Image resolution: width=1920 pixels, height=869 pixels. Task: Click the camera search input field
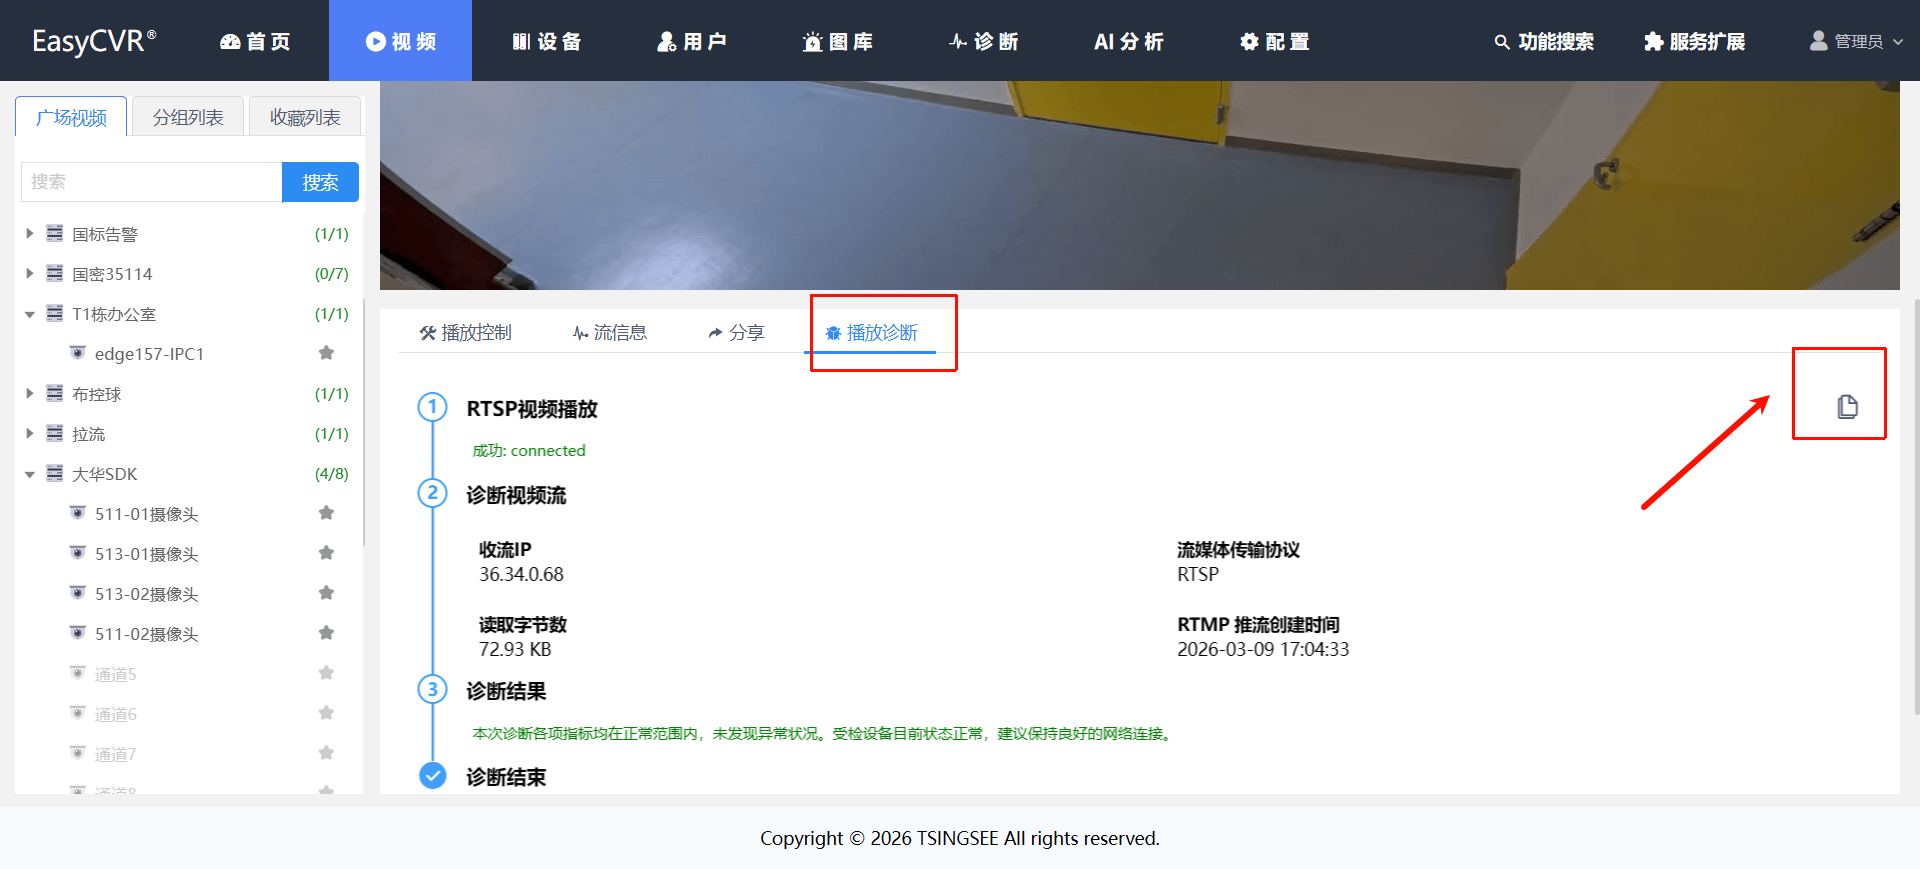pos(151,182)
